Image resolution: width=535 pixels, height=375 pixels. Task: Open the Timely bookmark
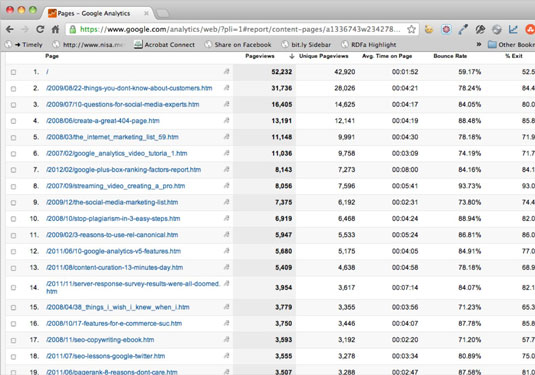(24, 44)
